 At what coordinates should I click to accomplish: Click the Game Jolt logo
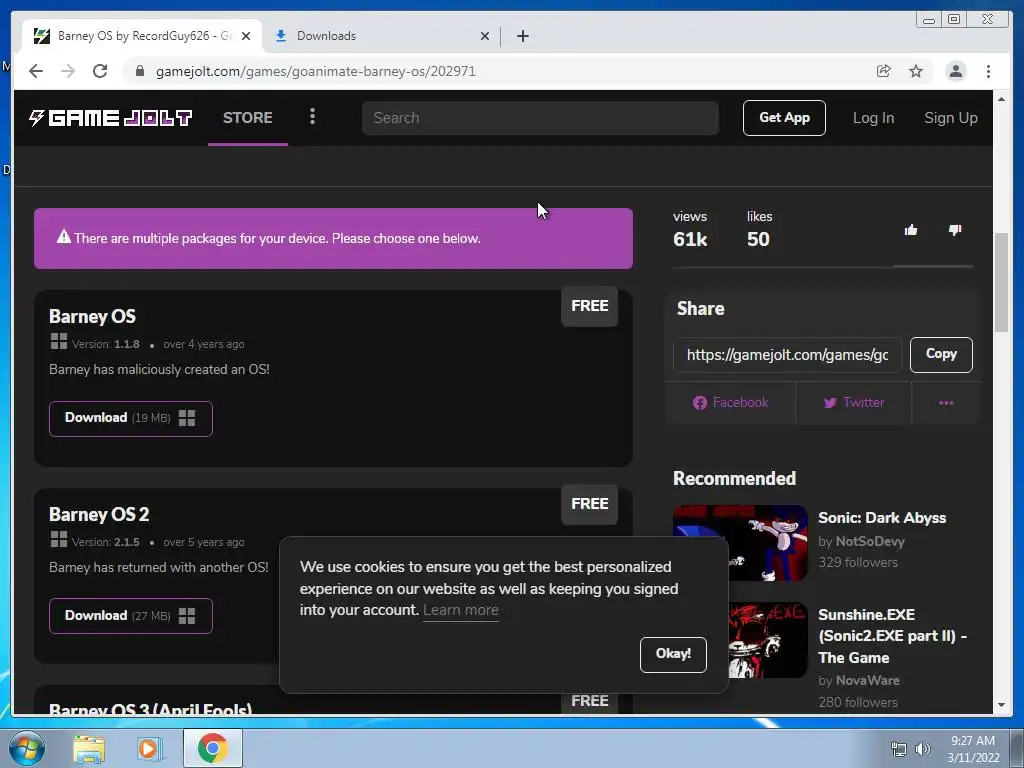pos(110,118)
